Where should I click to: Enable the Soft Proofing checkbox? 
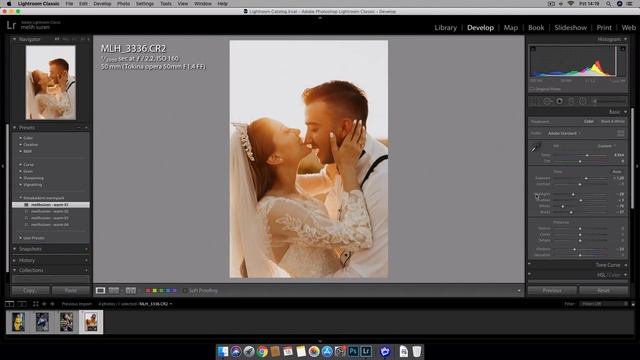(x=185, y=291)
